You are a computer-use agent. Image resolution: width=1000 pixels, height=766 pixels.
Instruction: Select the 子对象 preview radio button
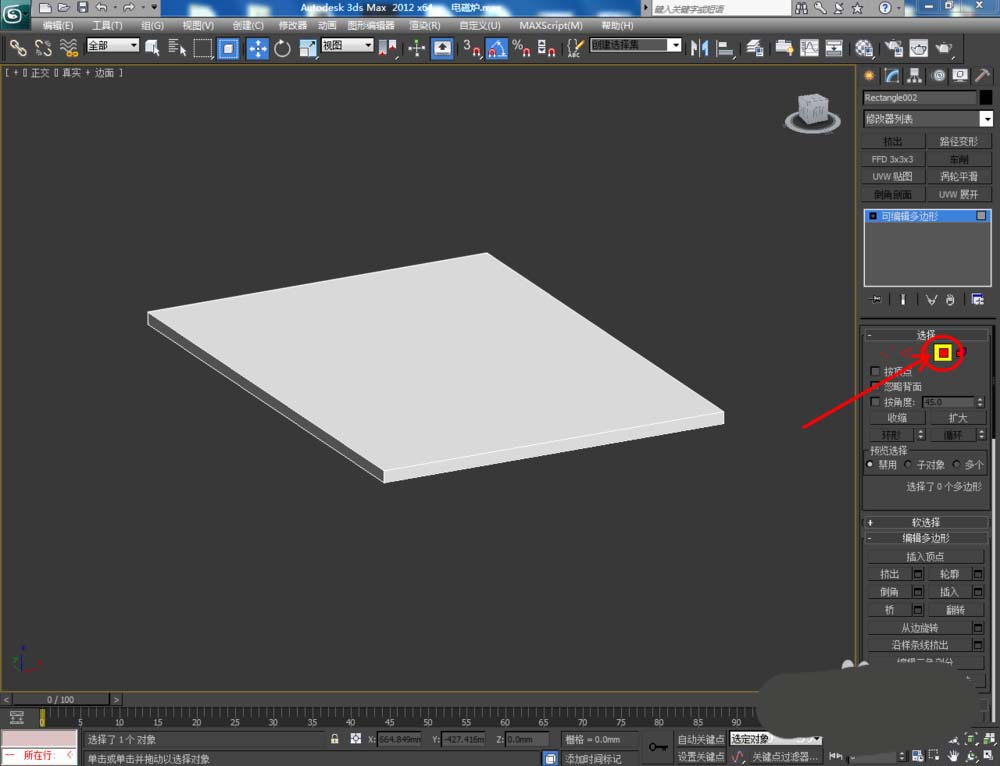coord(908,465)
